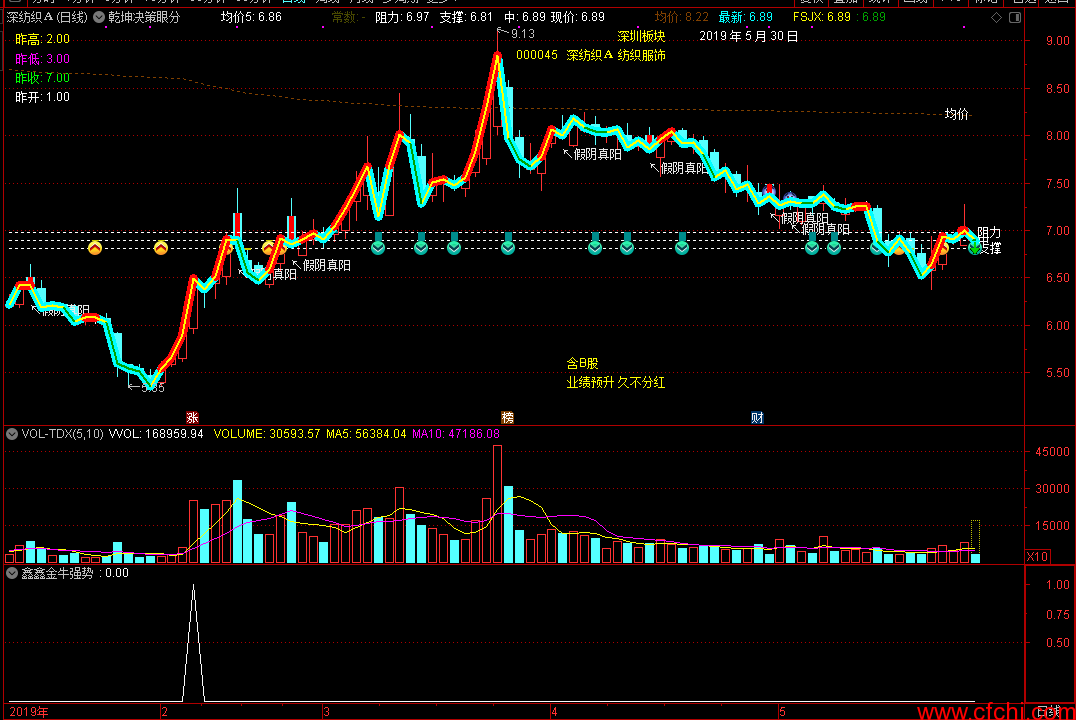Click the 2019年 label on the time axis
Screen dimensions: 1076x720
pyautogui.click(x=29, y=712)
